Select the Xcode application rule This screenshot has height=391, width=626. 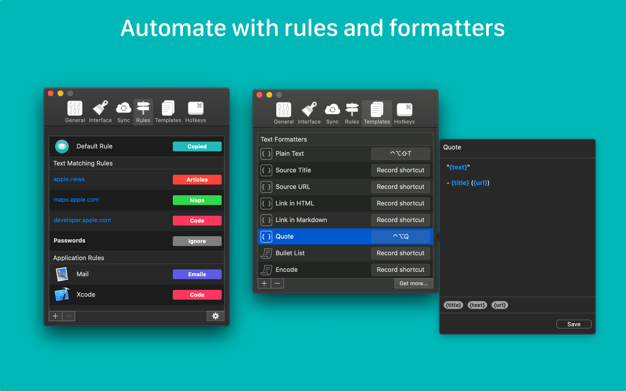click(x=137, y=294)
